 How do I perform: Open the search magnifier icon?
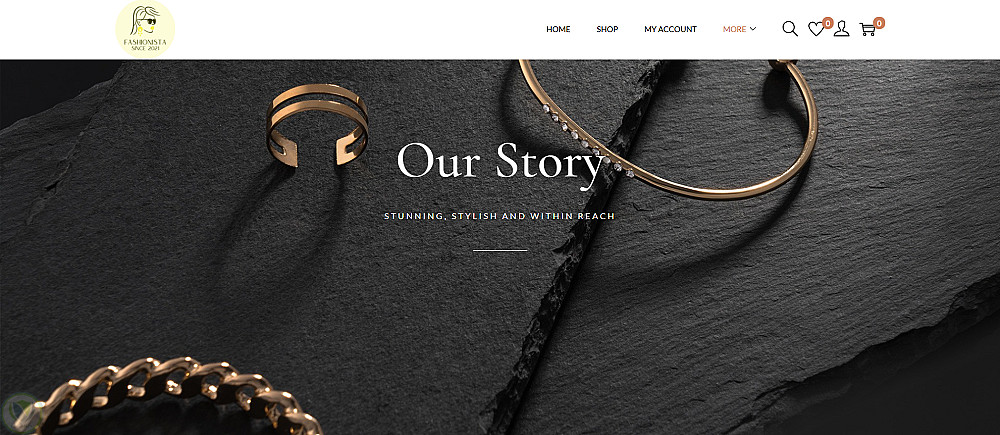click(790, 29)
